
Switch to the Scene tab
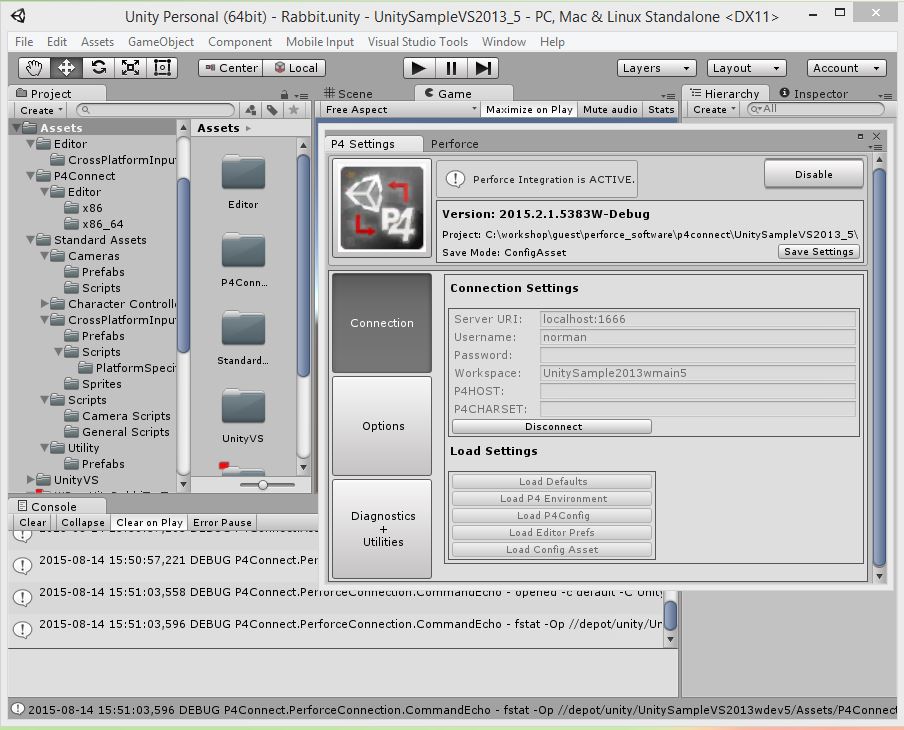pyautogui.click(x=348, y=93)
